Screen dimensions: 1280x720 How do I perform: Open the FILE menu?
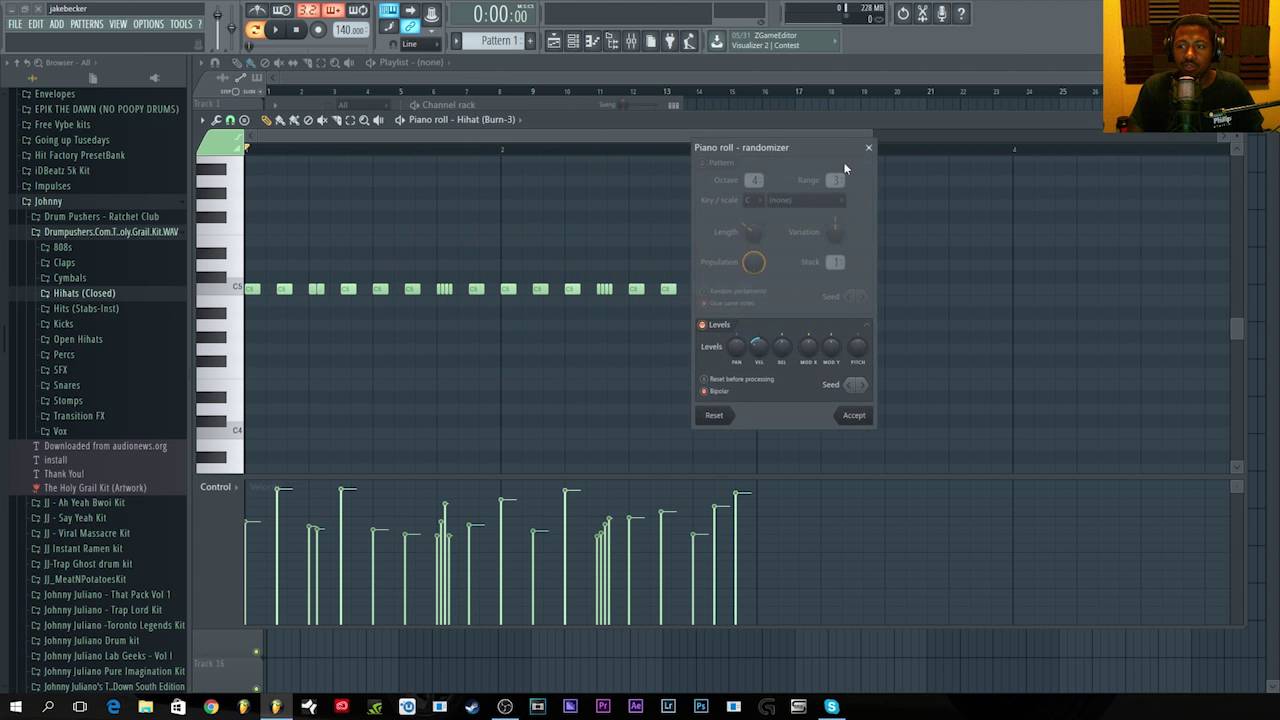click(x=15, y=24)
